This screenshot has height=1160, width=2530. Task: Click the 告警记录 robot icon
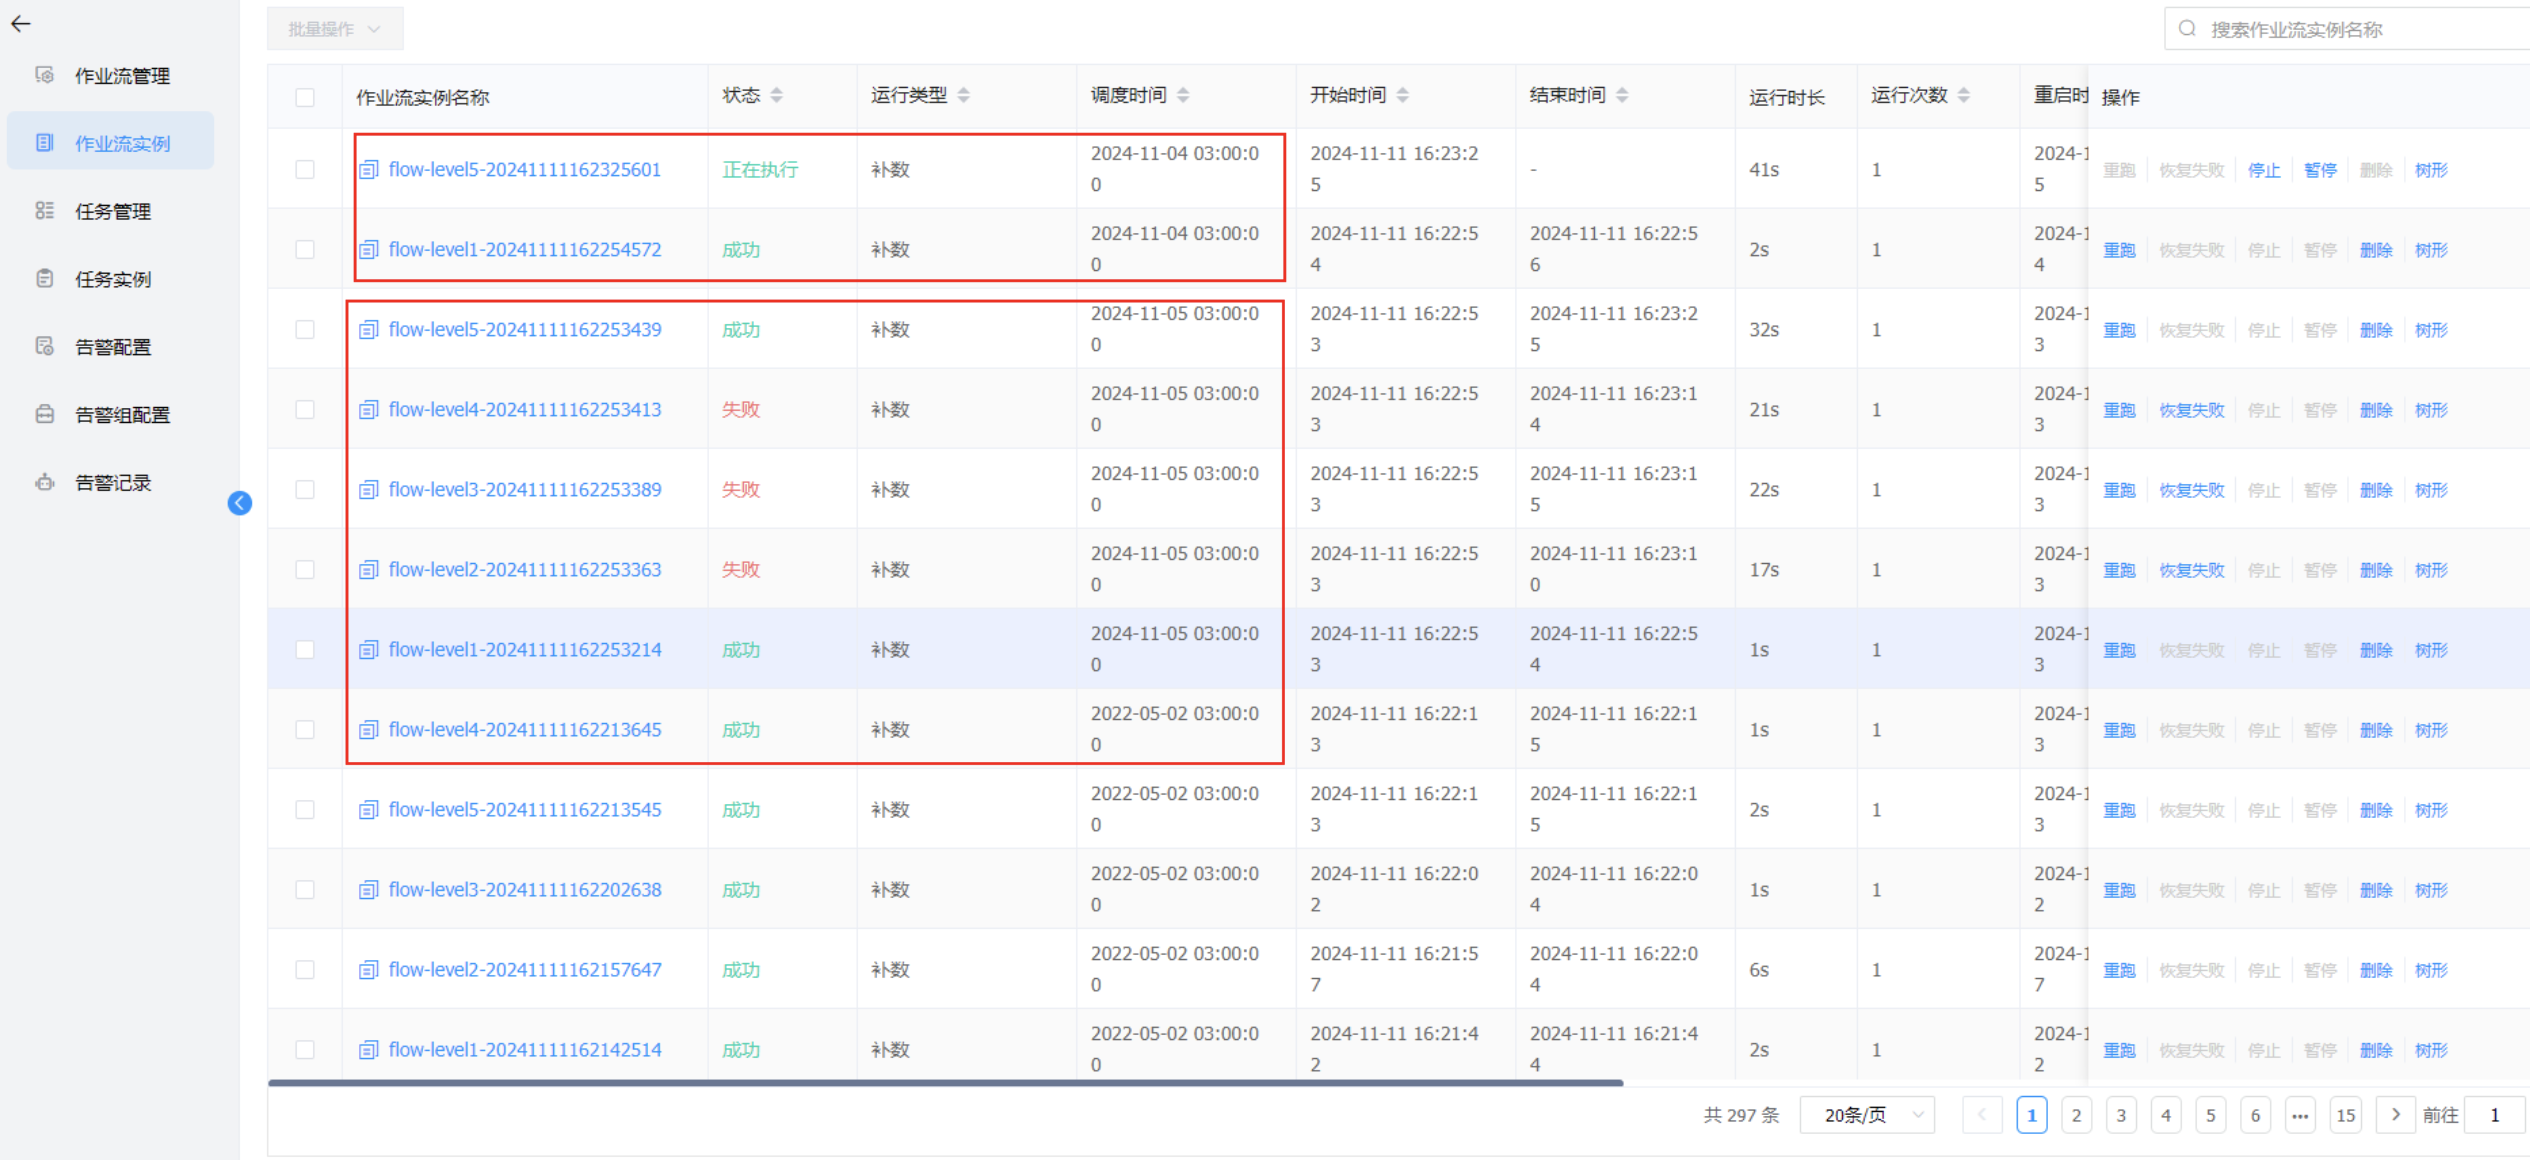45,482
